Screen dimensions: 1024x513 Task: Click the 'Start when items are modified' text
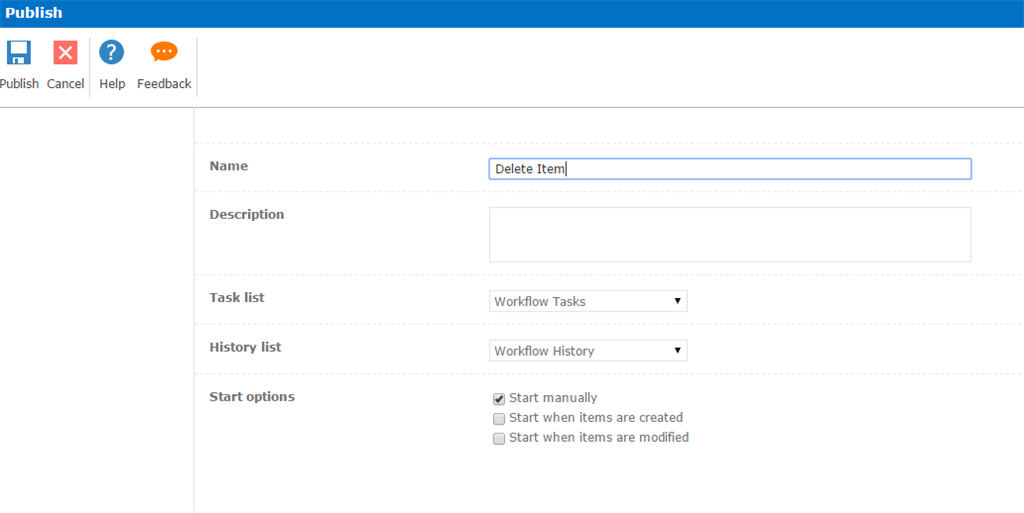599,438
